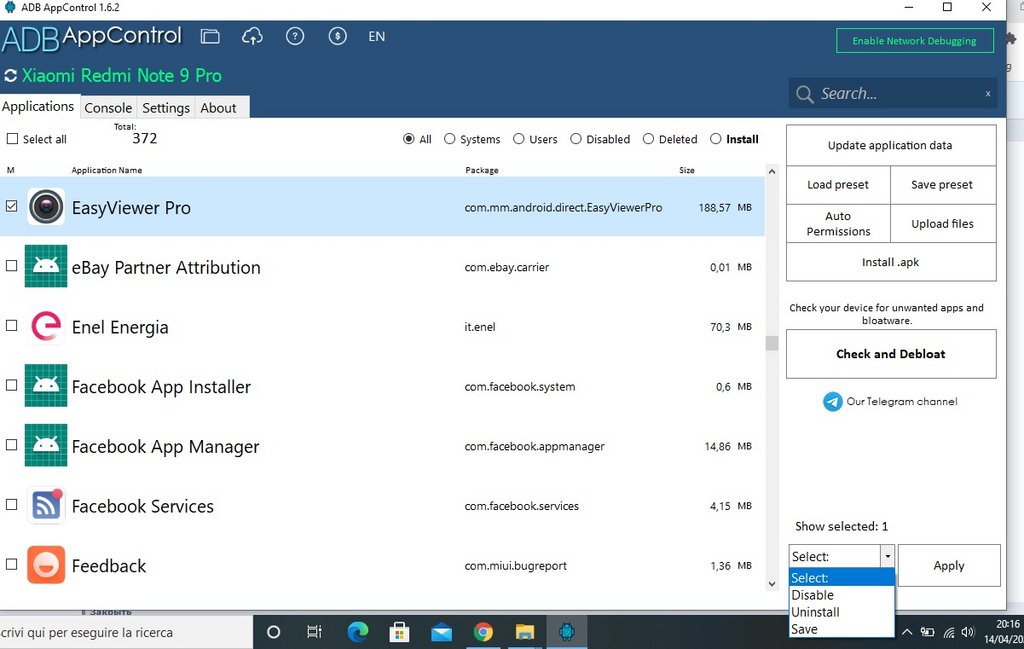
Task: Open Cortana circle in taskbar
Action: tap(274, 632)
